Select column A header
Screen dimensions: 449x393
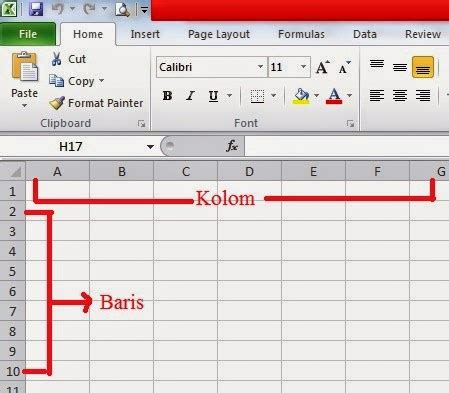pos(57,171)
